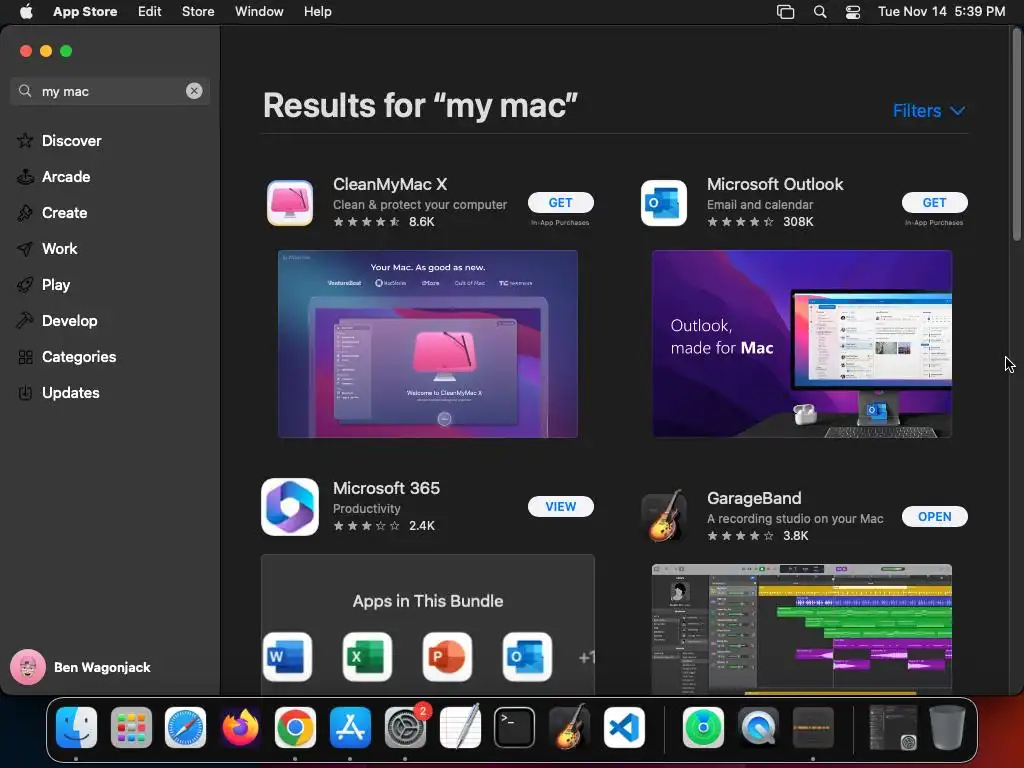View the GarageBand screenshot preview
The image size is (1024, 768).
(x=802, y=629)
